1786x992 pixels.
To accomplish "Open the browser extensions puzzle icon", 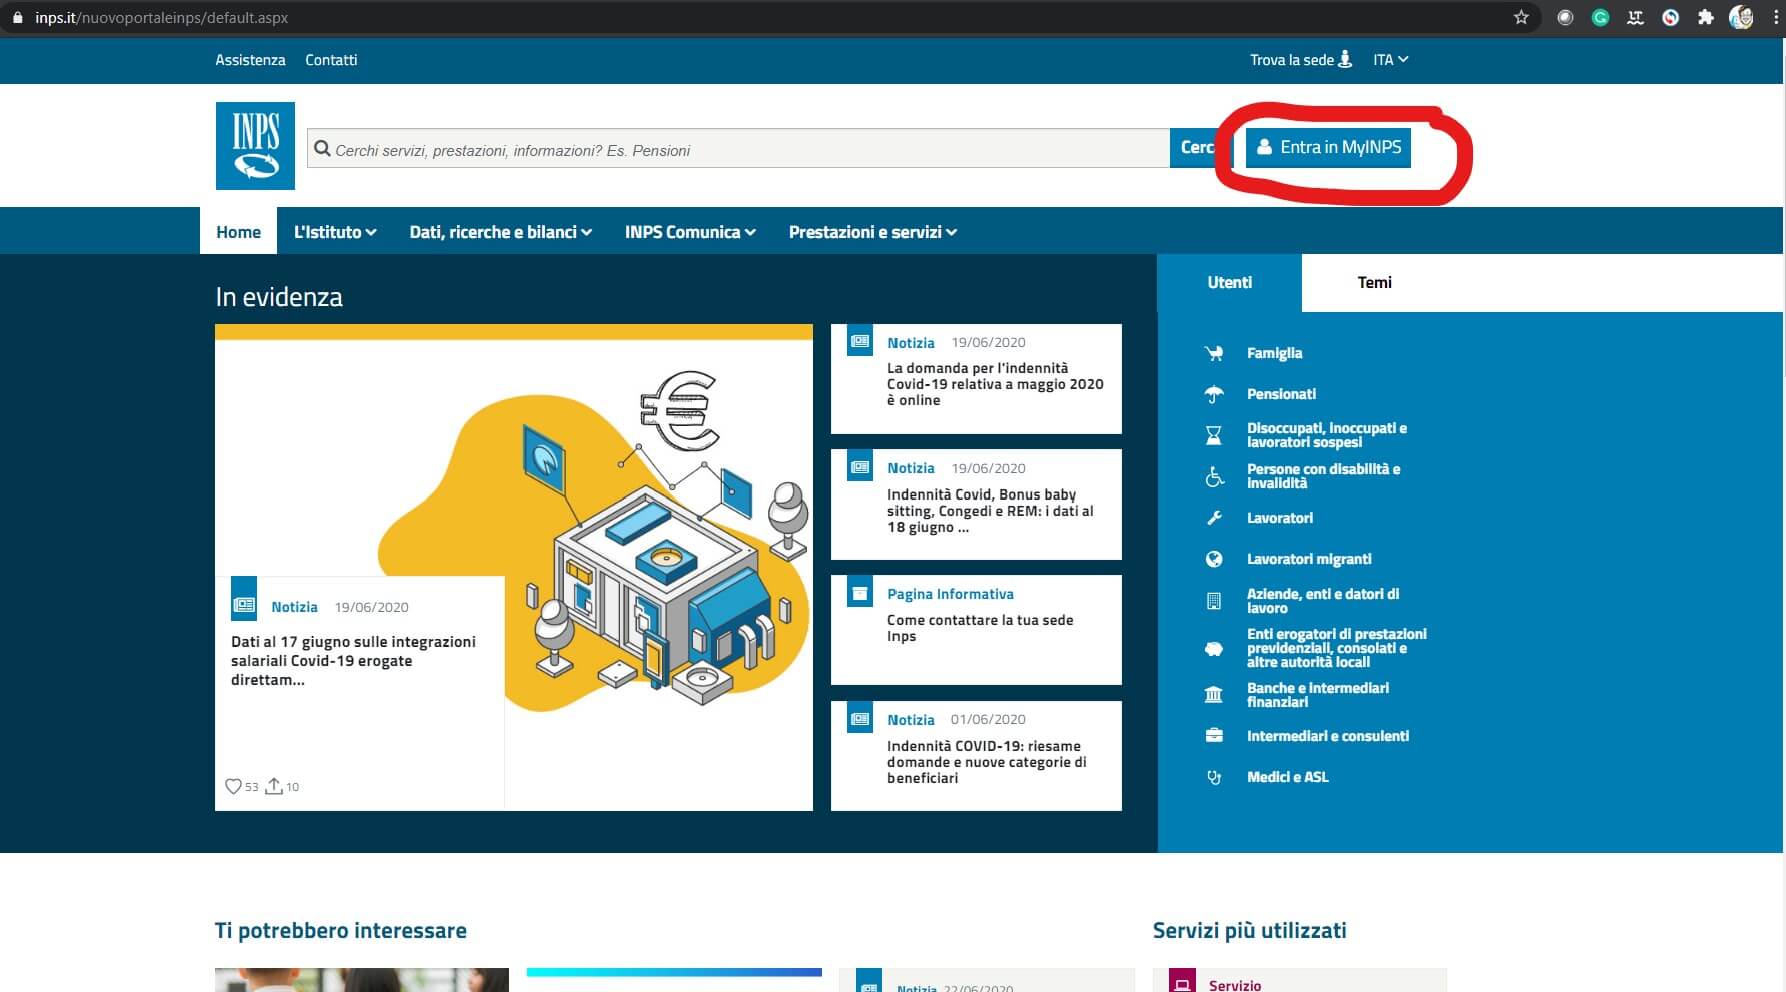I will [1706, 17].
